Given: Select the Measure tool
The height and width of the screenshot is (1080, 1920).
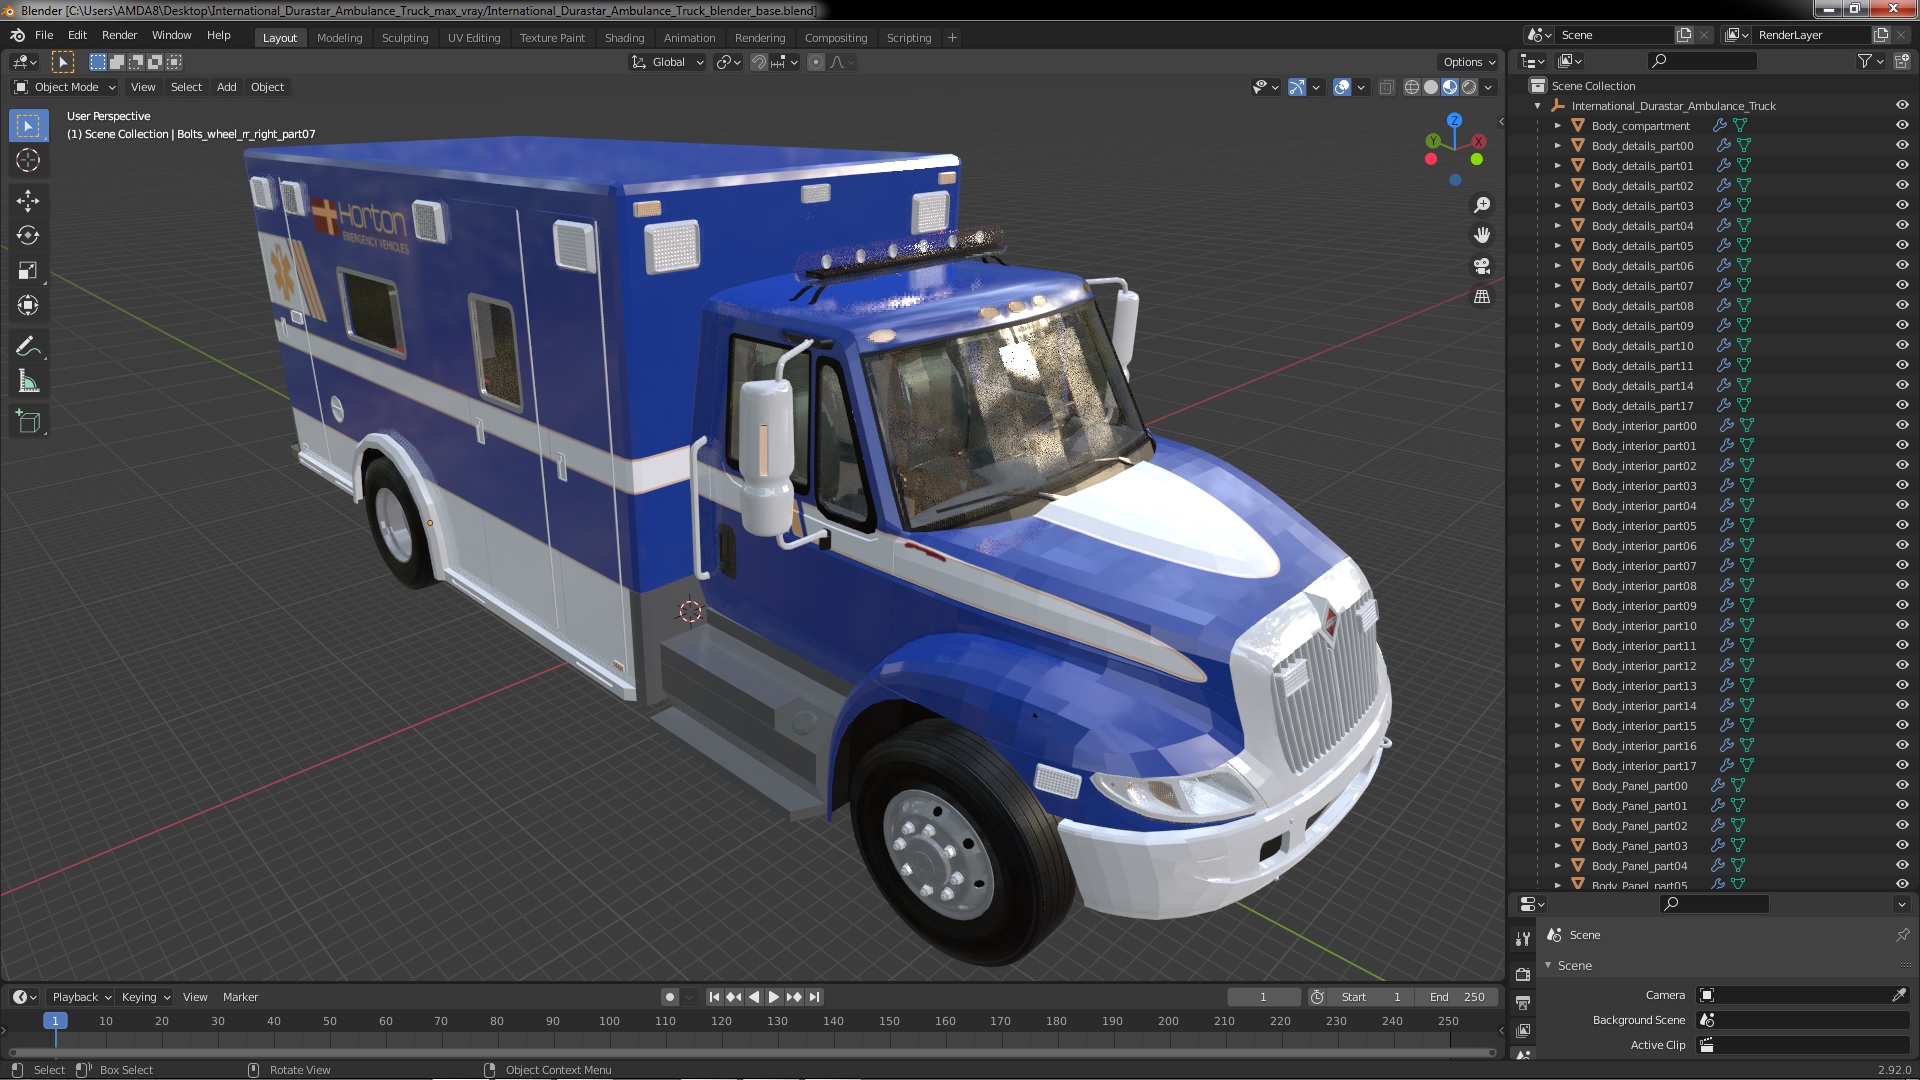Looking at the screenshot, I should coord(28,382).
